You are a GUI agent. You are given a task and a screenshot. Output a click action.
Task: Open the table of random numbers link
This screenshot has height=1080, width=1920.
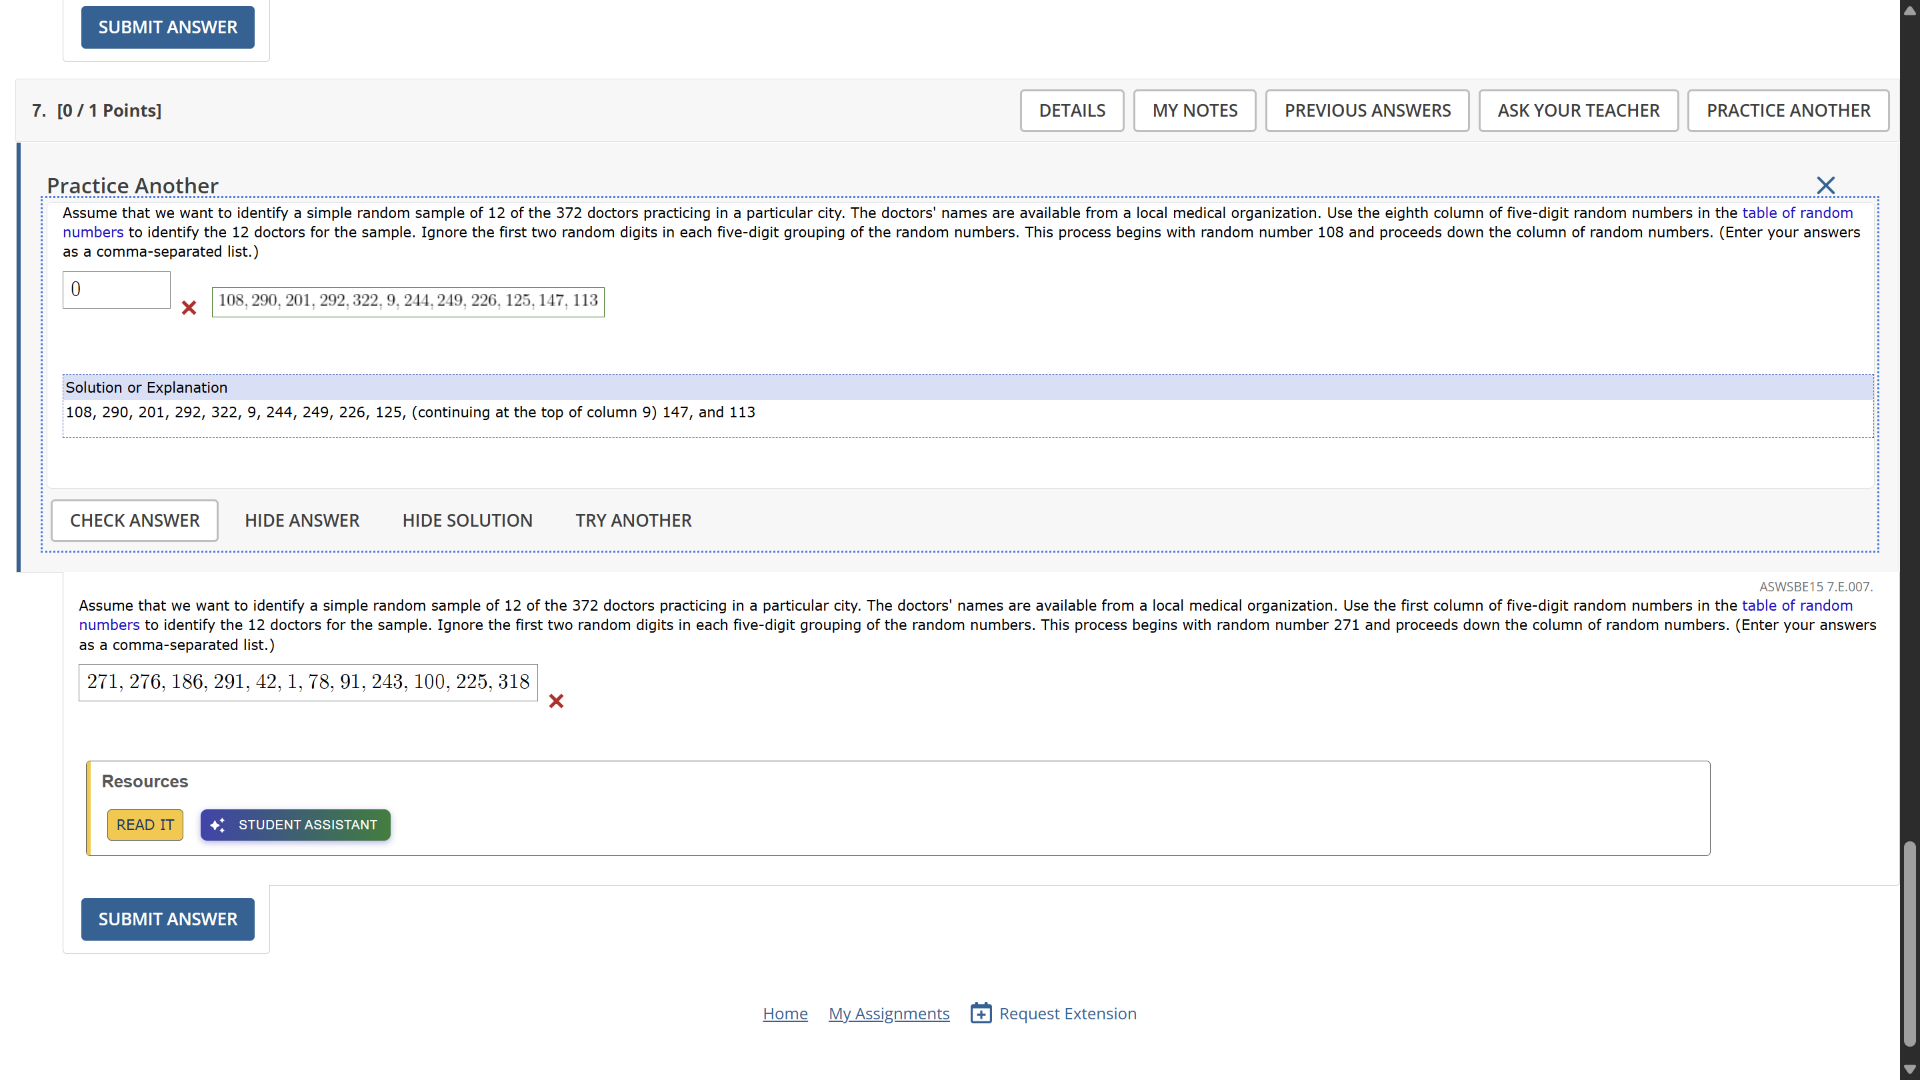click(1797, 212)
